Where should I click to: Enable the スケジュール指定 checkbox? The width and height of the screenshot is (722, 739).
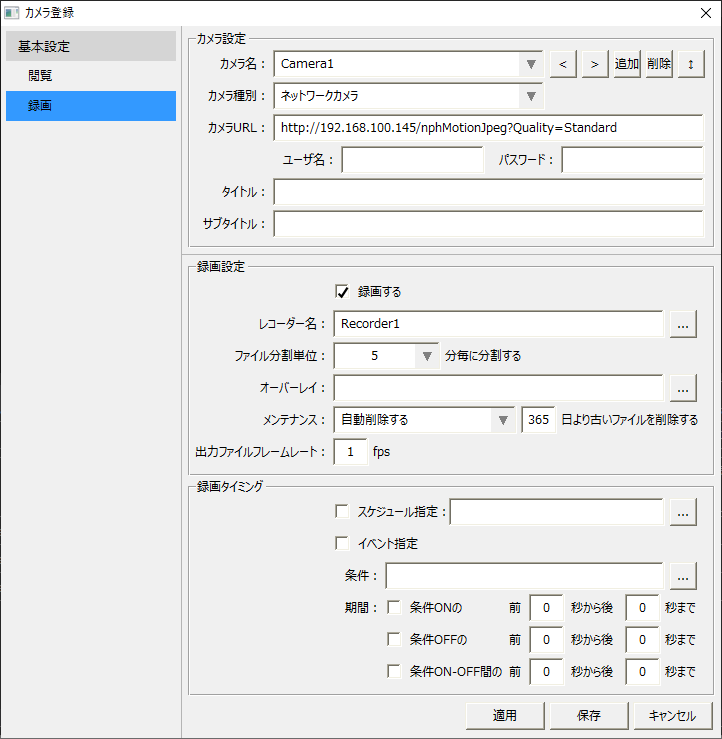pos(342,511)
